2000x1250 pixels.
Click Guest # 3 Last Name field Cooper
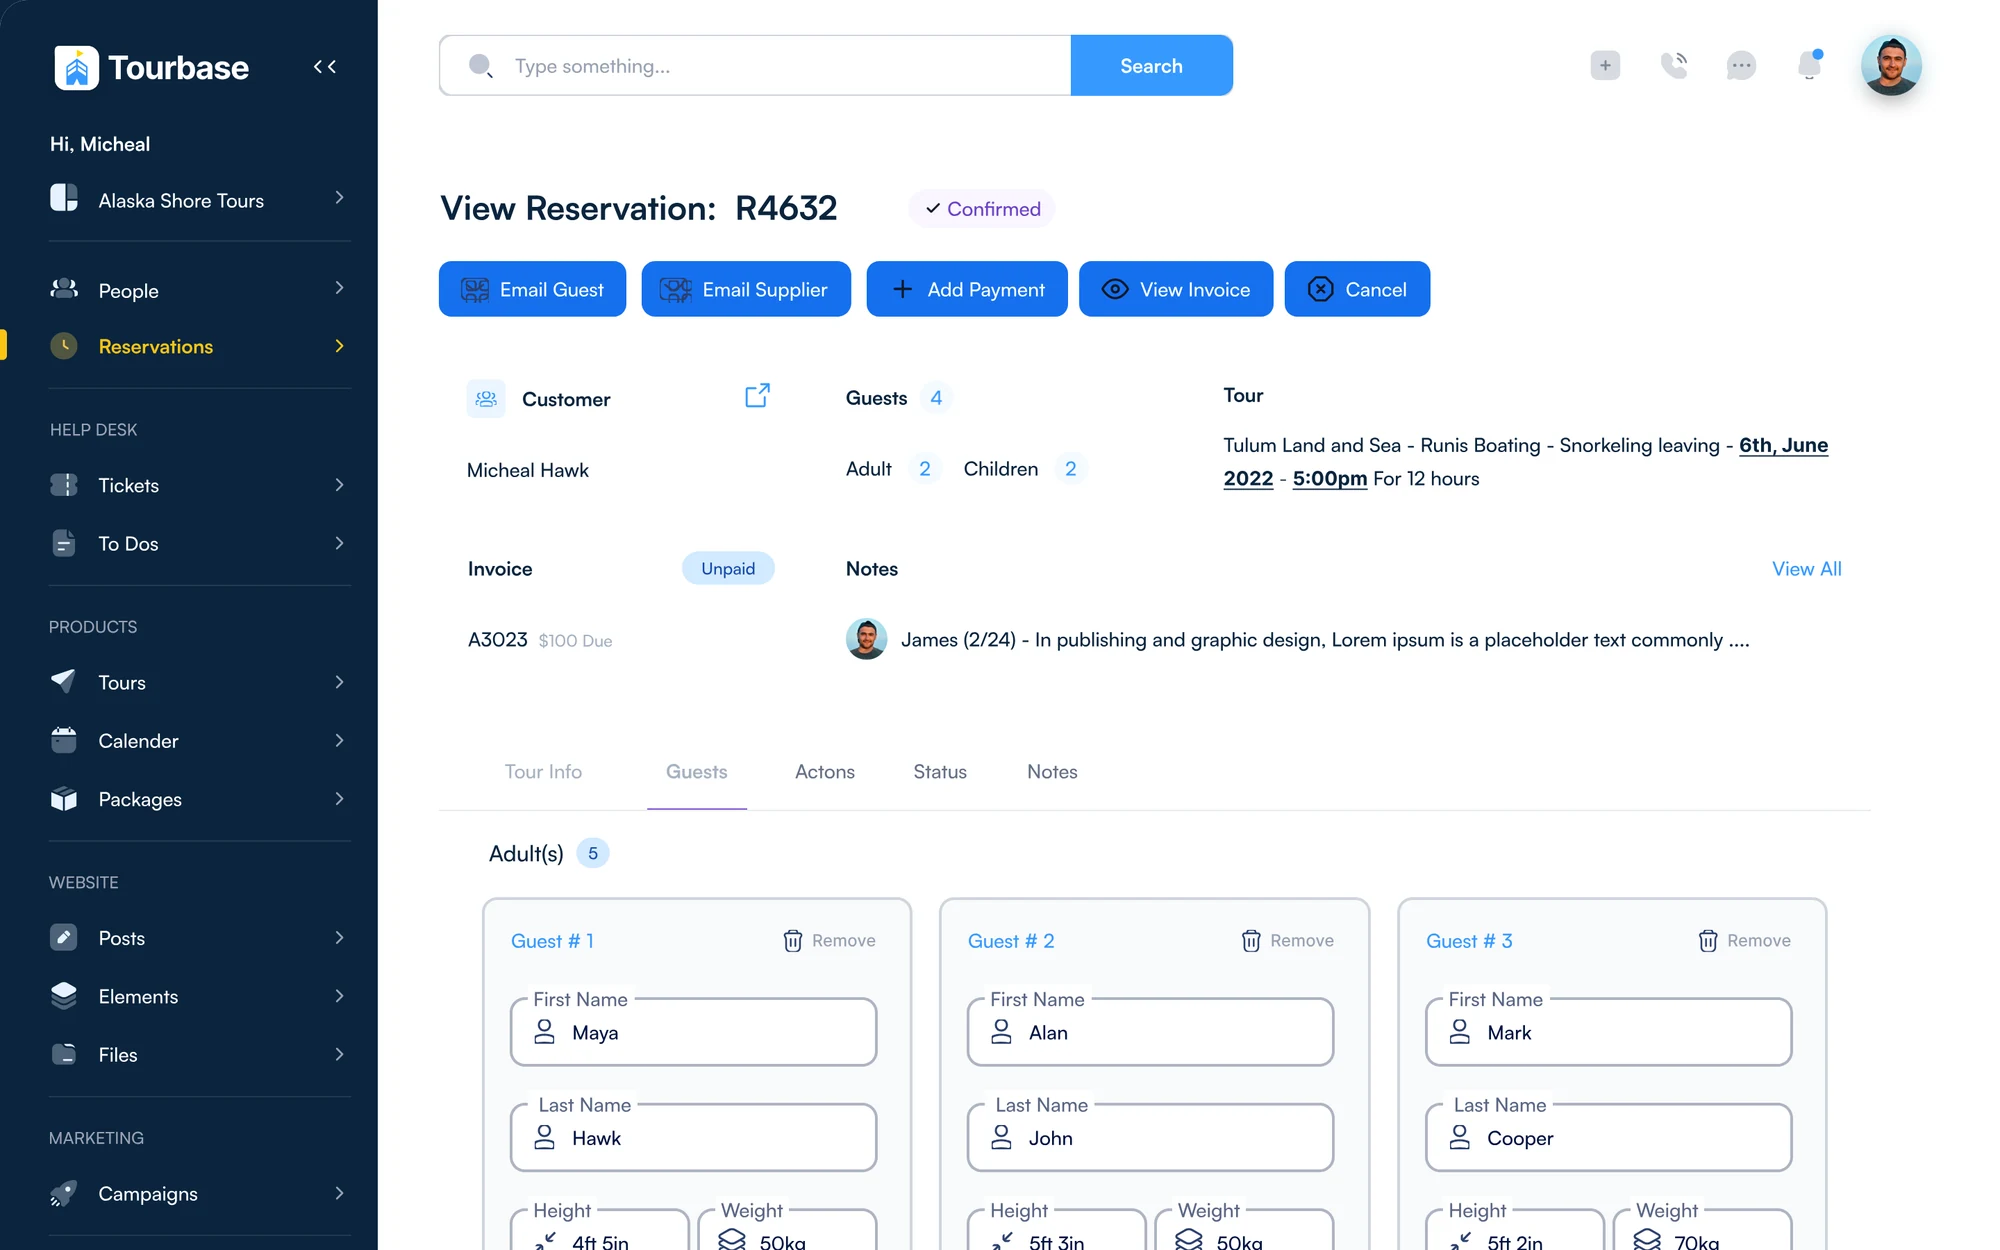coord(1608,1138)
